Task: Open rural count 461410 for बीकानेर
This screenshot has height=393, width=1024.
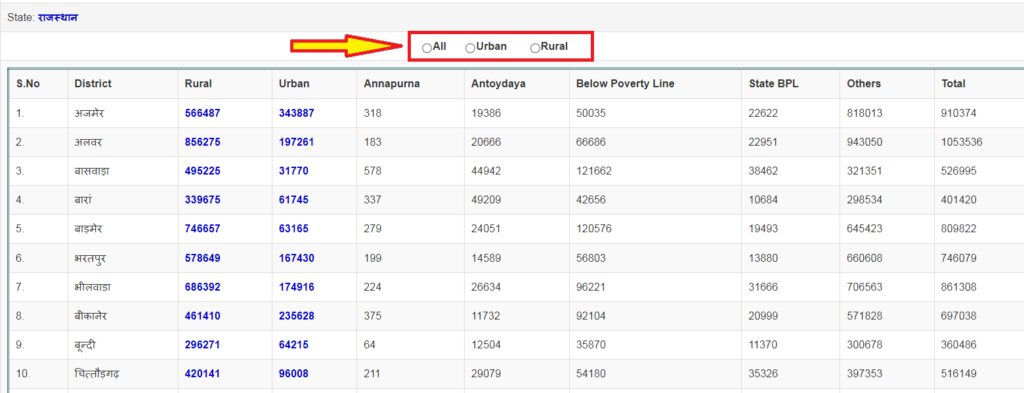Action: [x=202, y=316]
